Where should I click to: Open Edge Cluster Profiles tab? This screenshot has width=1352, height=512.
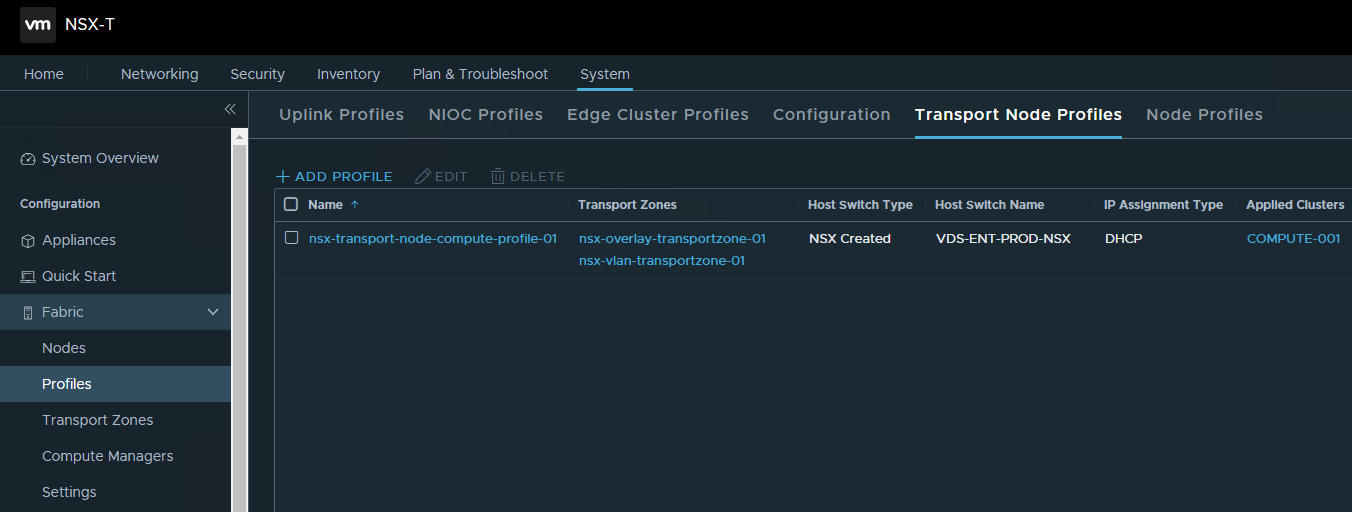(658, 115)
